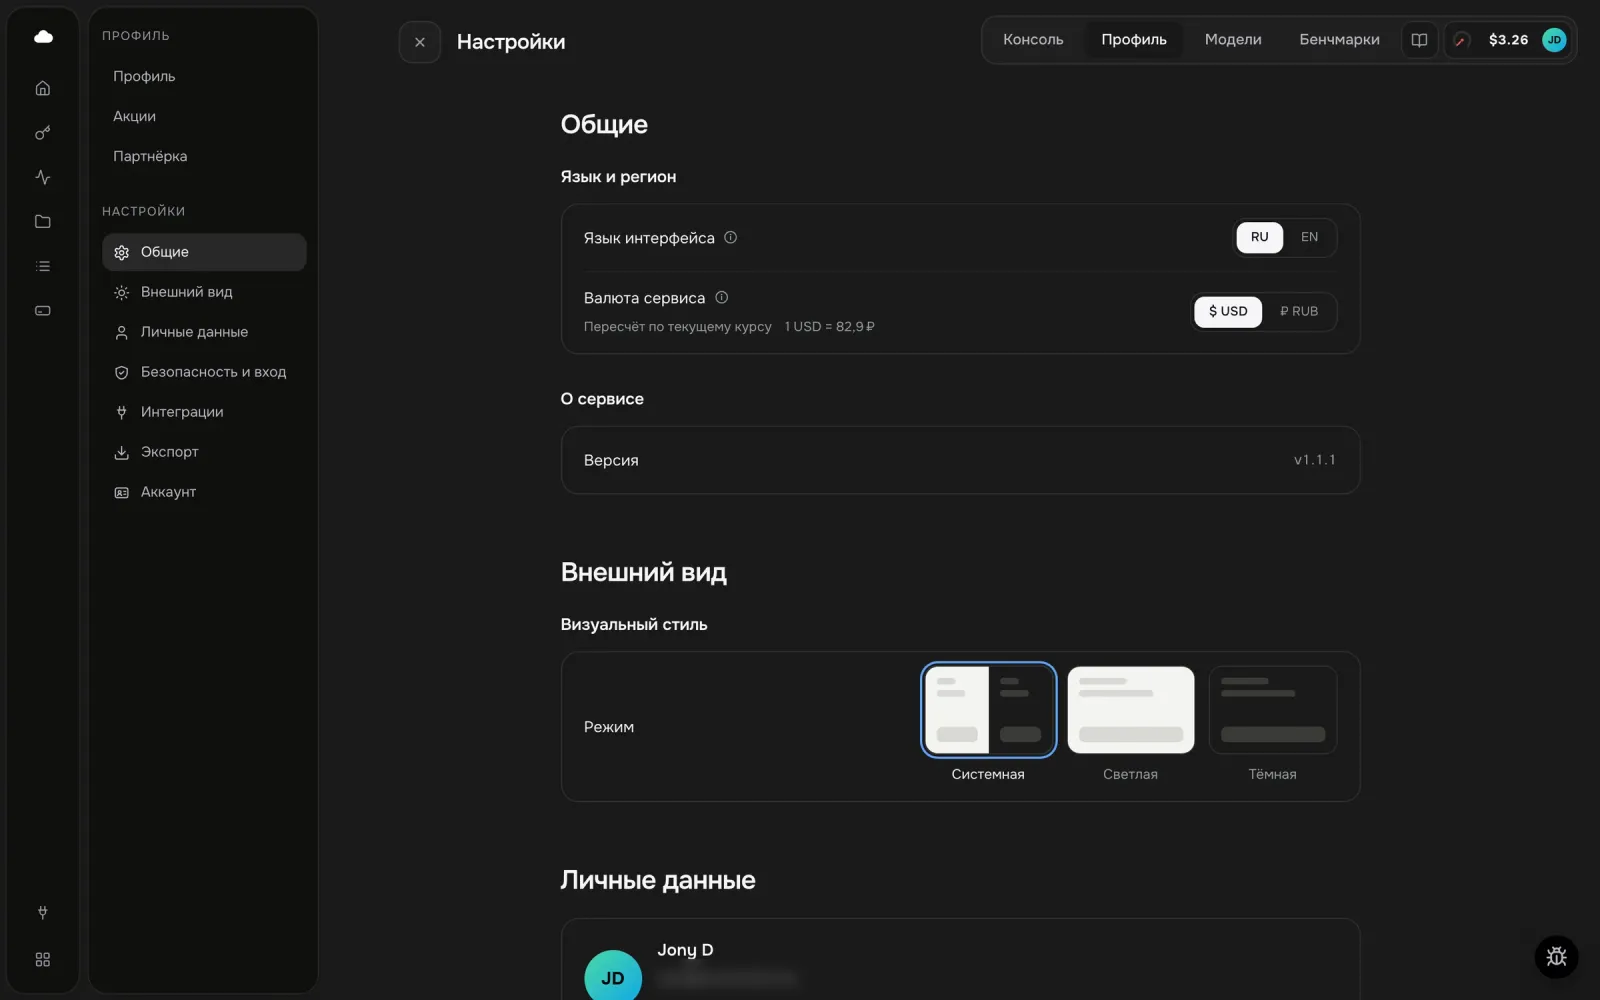
Task: Switch to the Профиль tab
Action: click(x=1134, y=40)
